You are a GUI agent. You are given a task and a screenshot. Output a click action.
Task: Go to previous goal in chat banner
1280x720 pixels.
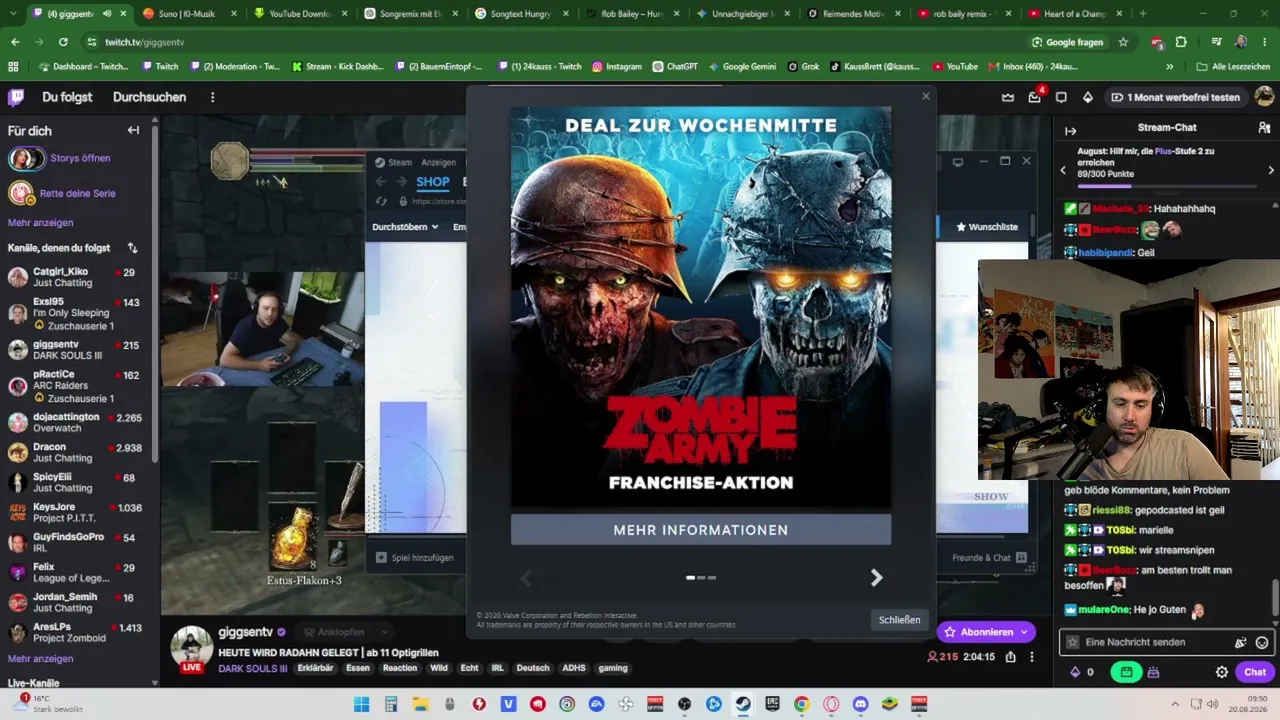[1063, 170]
